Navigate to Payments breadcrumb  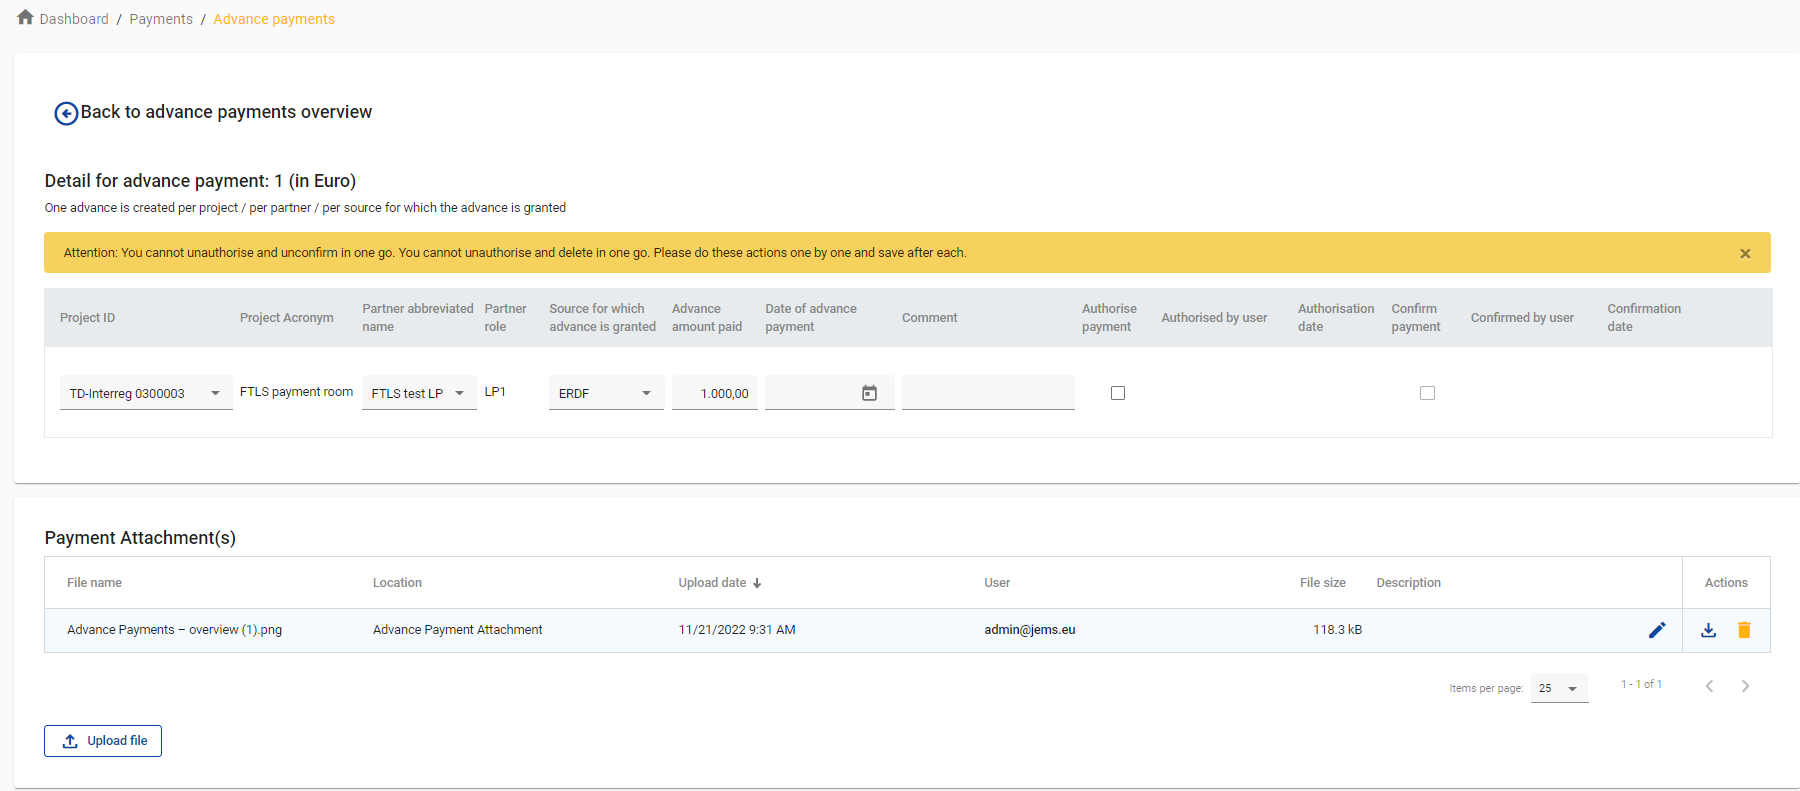pos(161,19)
